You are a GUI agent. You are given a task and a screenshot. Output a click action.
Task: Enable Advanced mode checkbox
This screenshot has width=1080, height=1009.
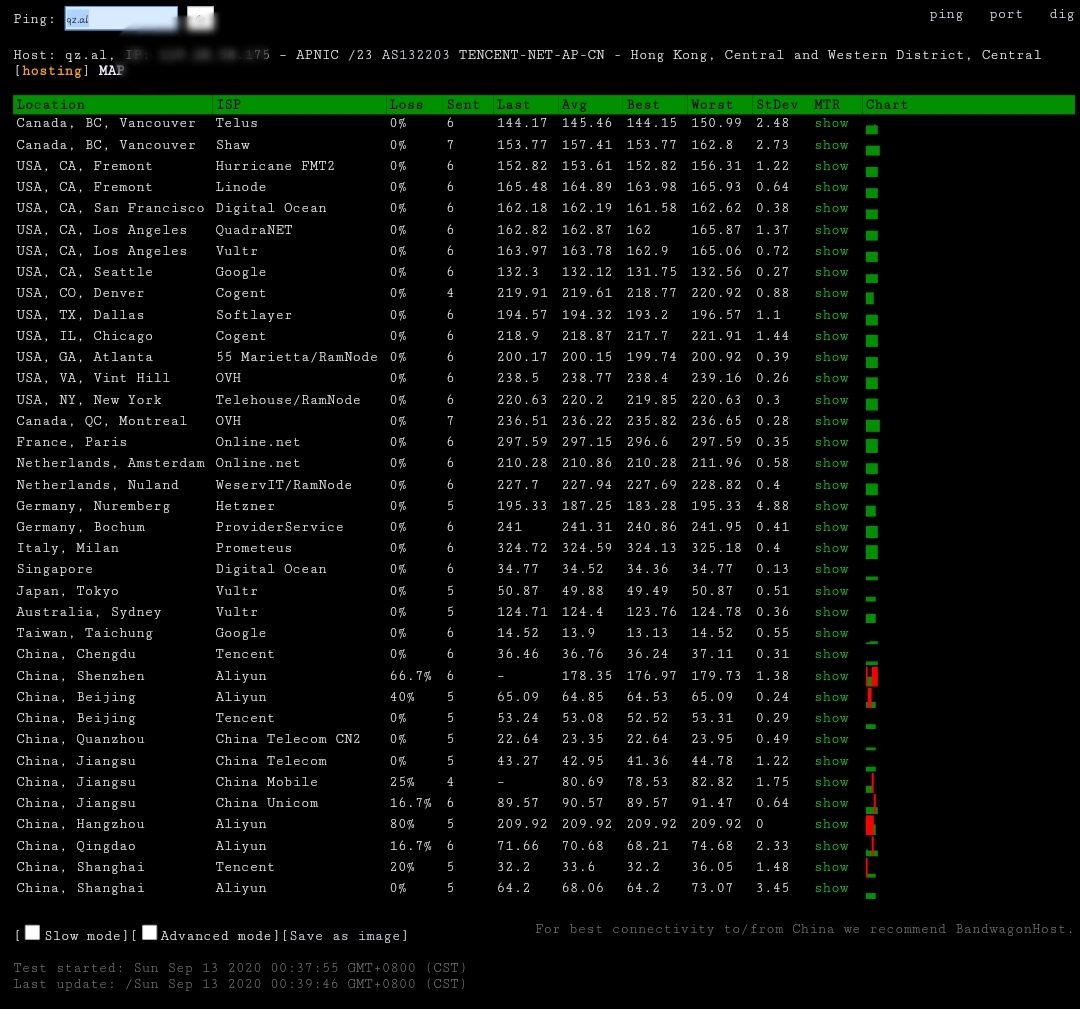coord(149,933)
